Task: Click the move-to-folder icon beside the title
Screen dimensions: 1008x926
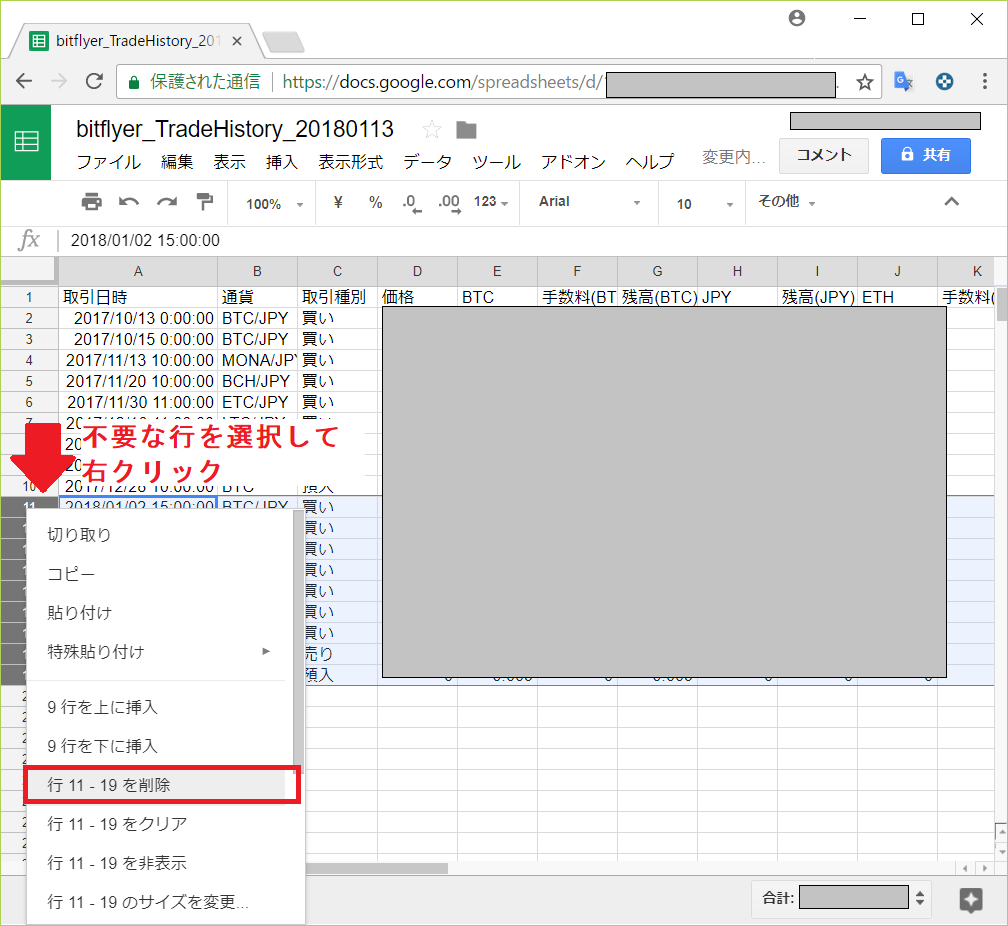Action: point(464,128)
